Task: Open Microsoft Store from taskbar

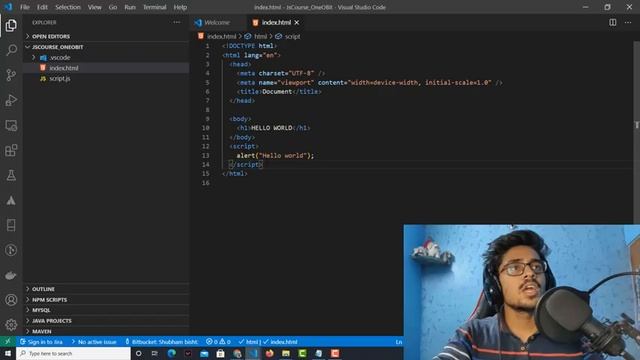Action: tap(220, 353)
